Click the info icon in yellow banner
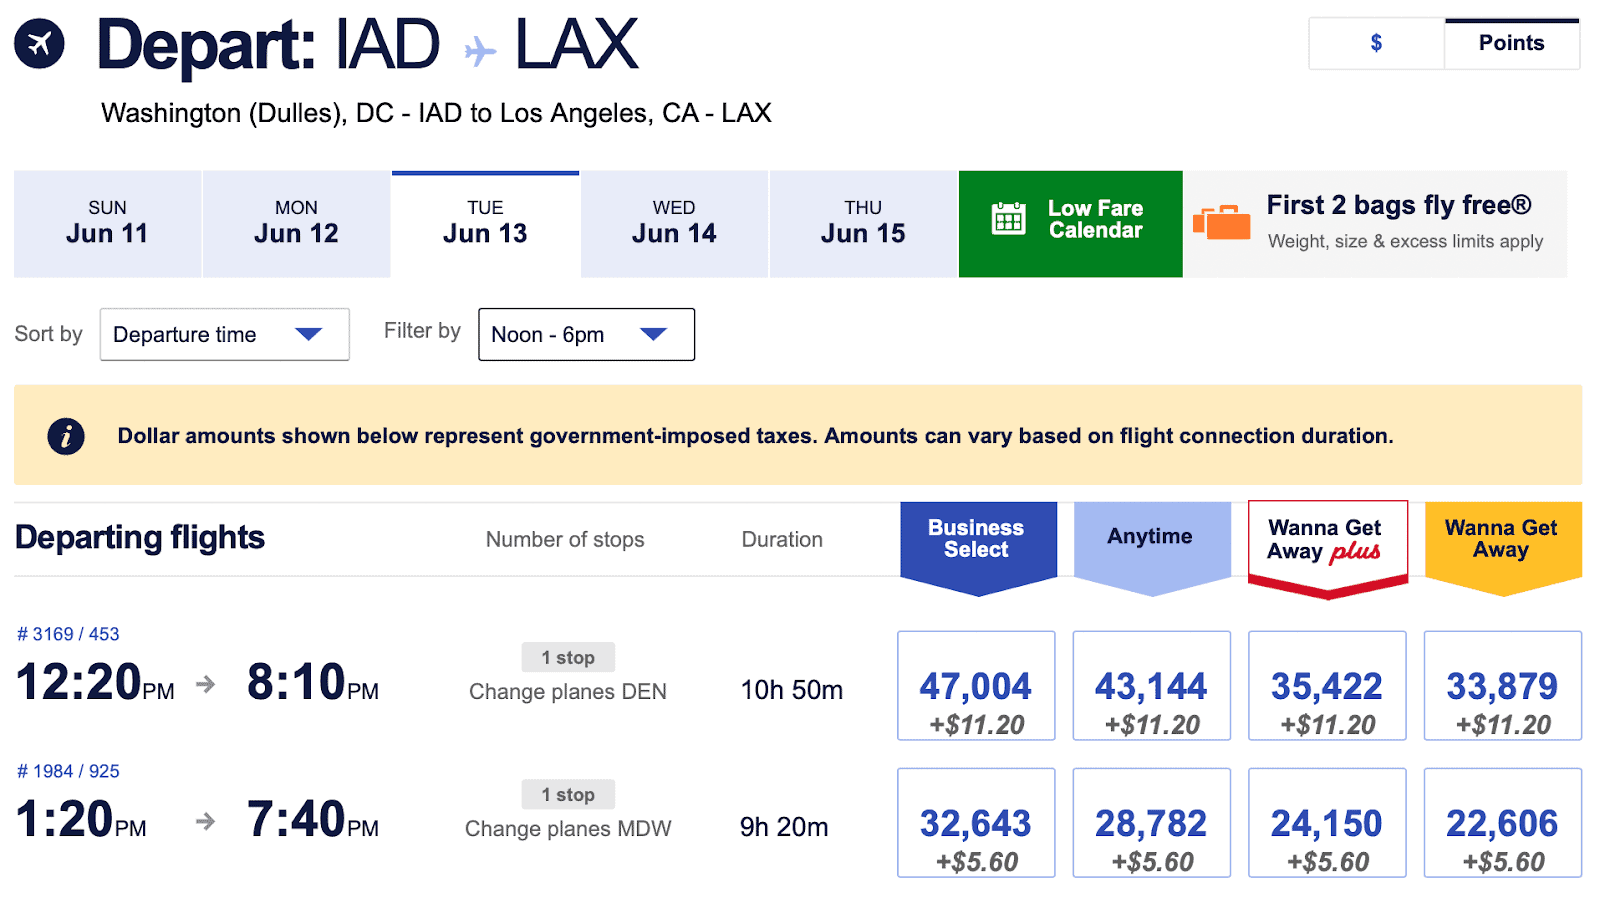Image resolution: width=1600 pixels, height=898 pixels. coord(66,436)
